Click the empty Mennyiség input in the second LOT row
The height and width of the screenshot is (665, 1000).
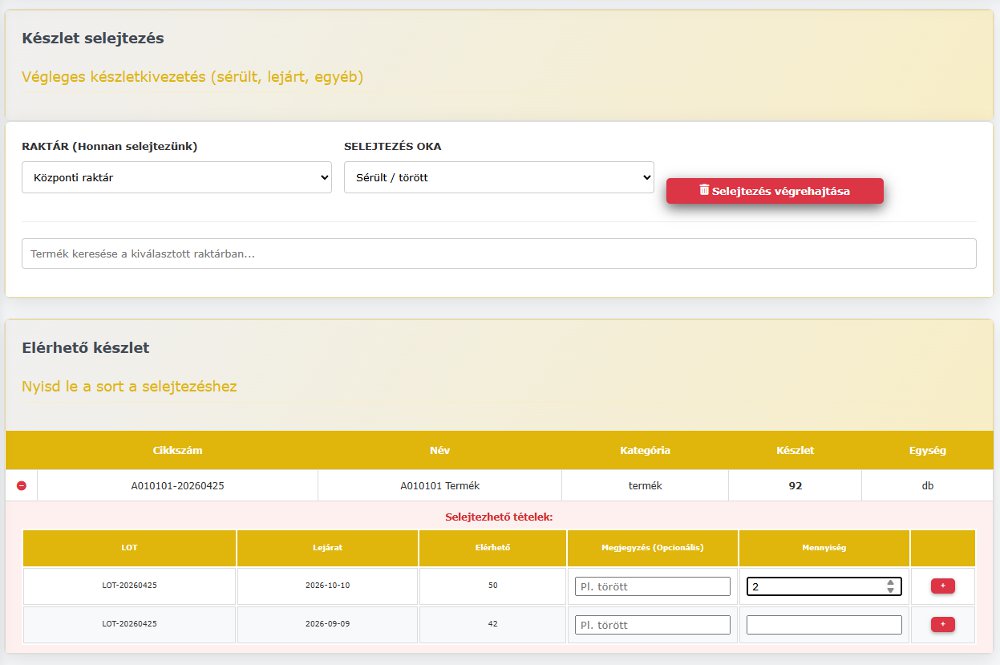click(x=823, y=624)
